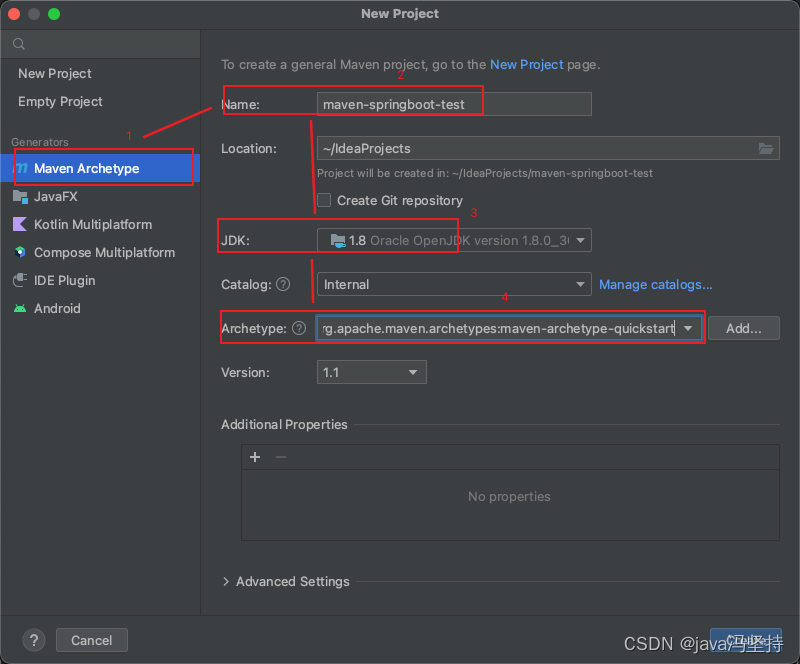Add a property with the plus icon
Image resolution: width=800 pixels, height=664 pixels.
coord(255,457)
